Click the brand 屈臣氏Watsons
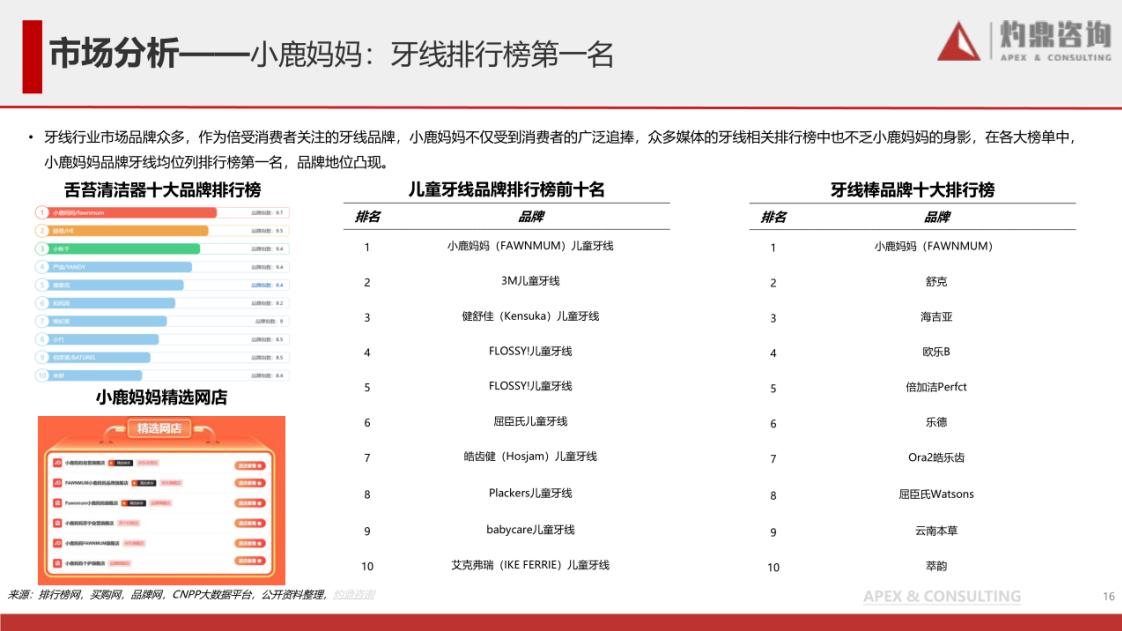Viewport: 1122px width, 631px height. point(936,494)
